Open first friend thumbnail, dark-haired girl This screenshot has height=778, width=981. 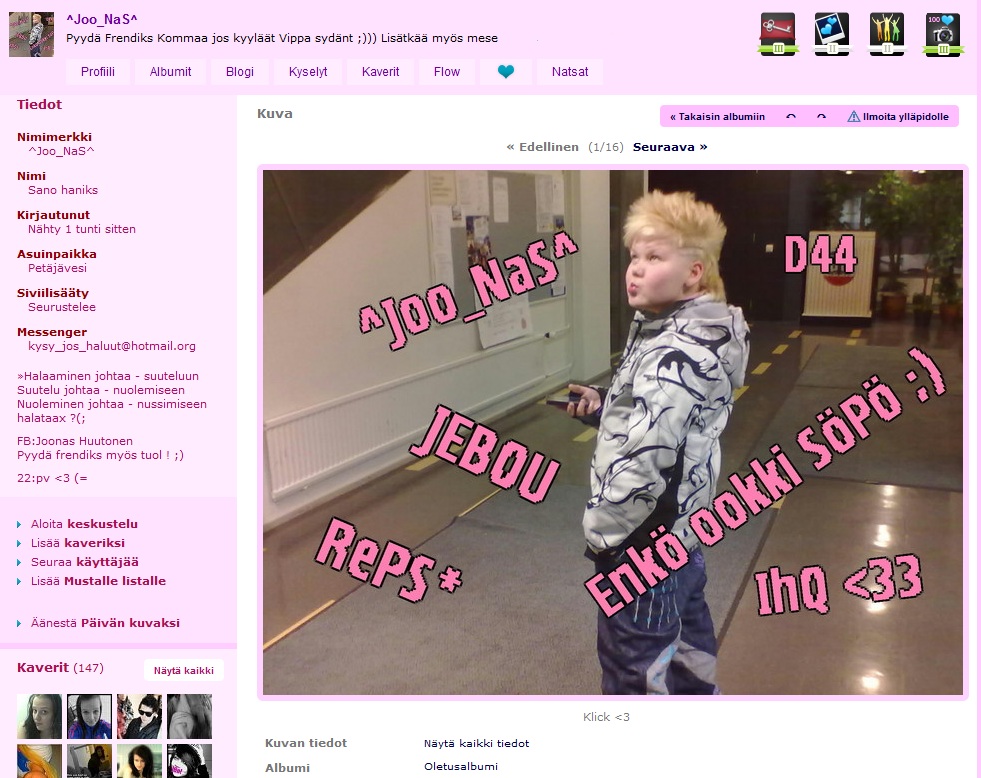tap(39, 716)
